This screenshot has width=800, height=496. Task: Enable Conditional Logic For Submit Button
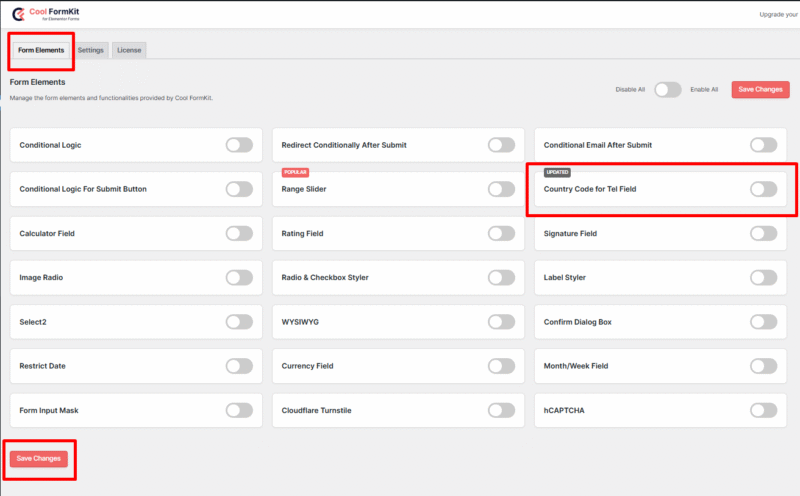(239, 189)
